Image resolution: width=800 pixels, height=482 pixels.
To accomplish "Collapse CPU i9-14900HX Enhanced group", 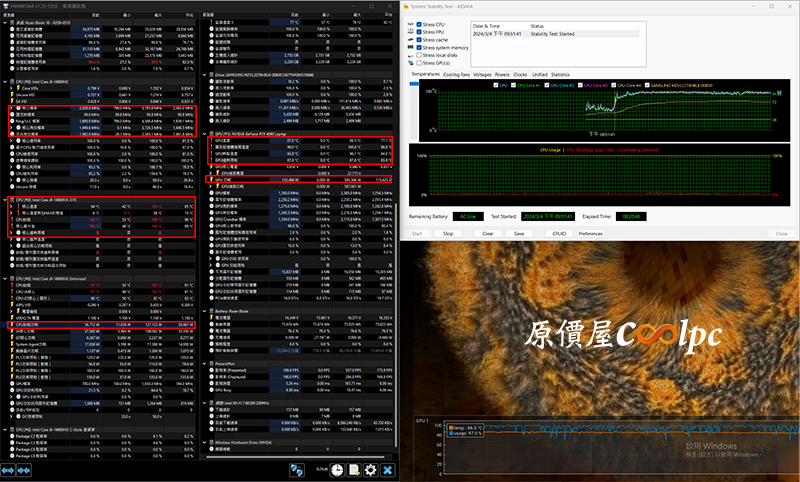I will coord(5,278).
